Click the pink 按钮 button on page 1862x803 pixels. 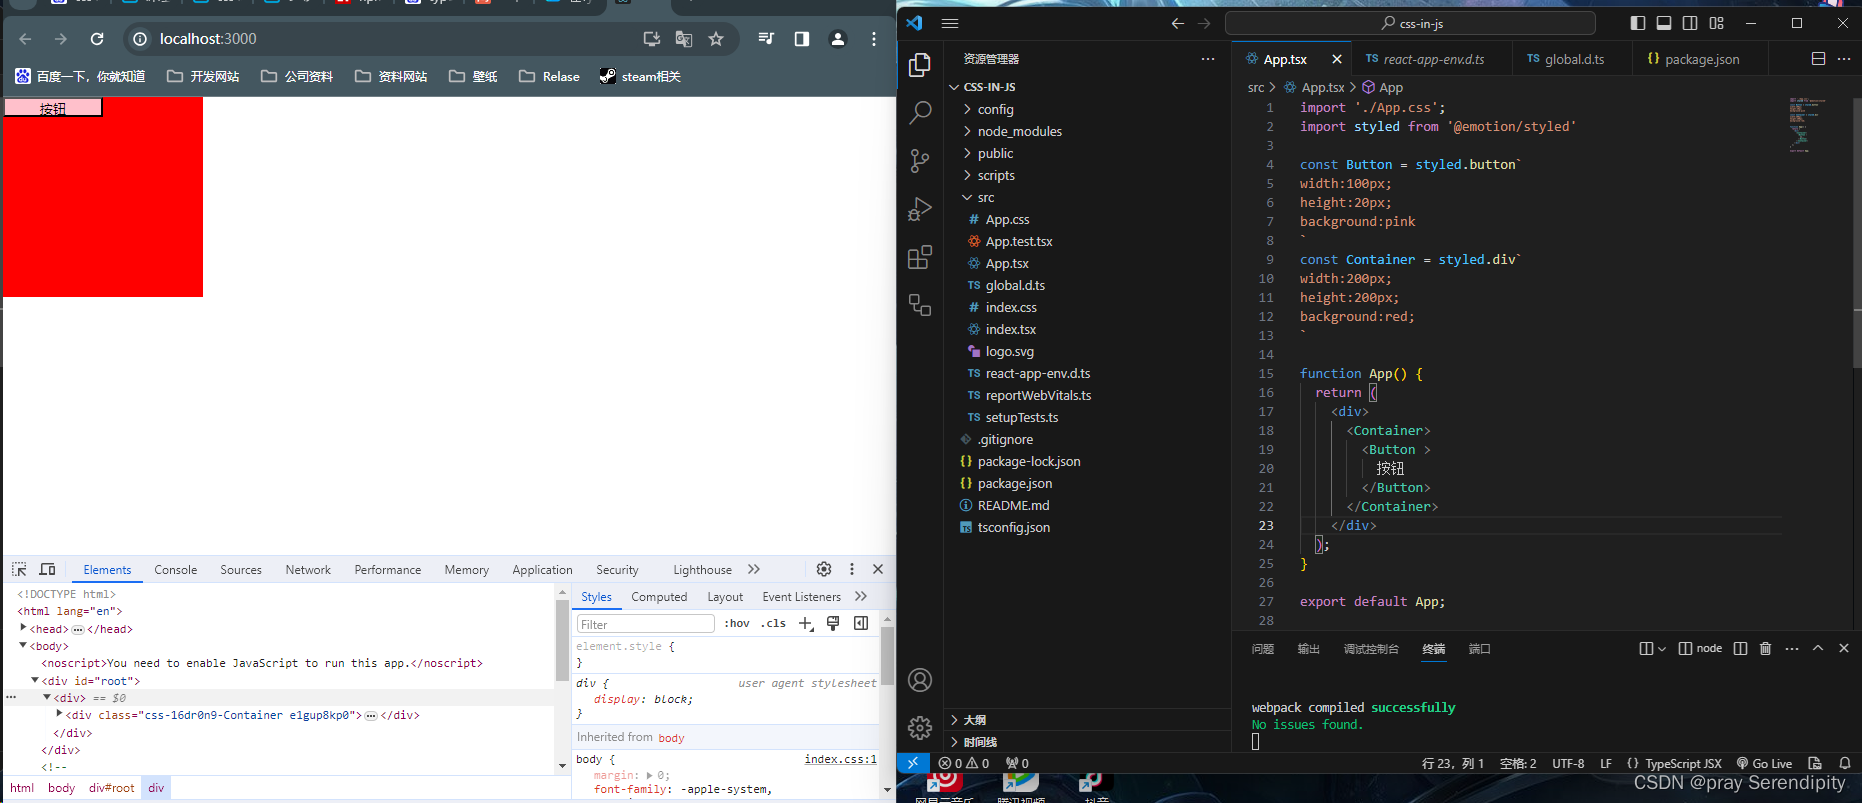[x=53, y=107]
